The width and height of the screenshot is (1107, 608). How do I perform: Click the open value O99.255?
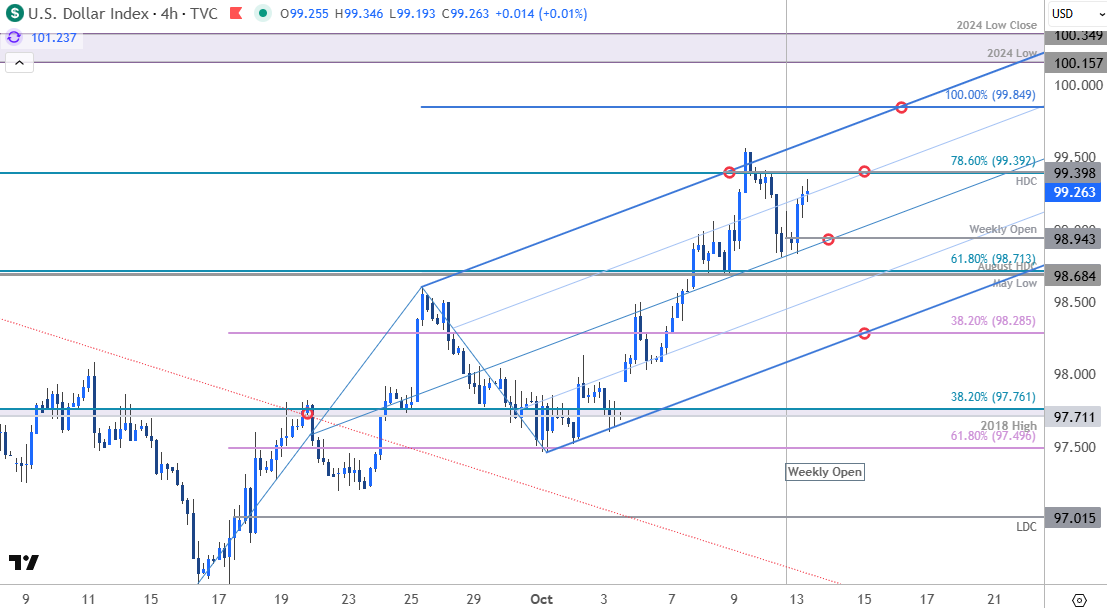pos(304,13)
